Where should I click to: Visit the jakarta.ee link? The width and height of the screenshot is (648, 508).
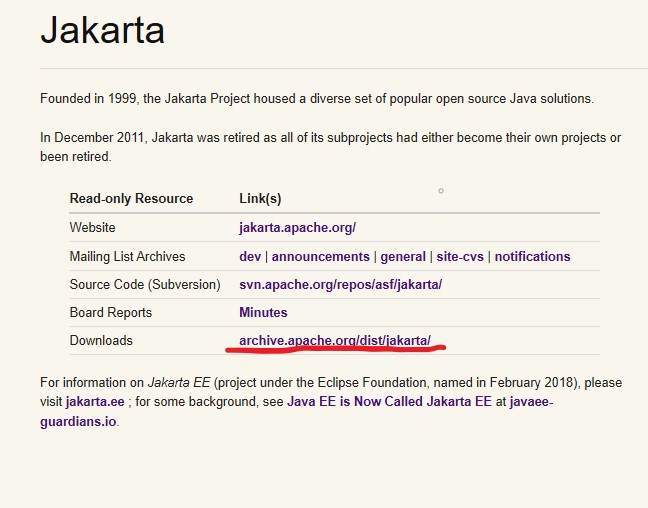tap(95, 401)
